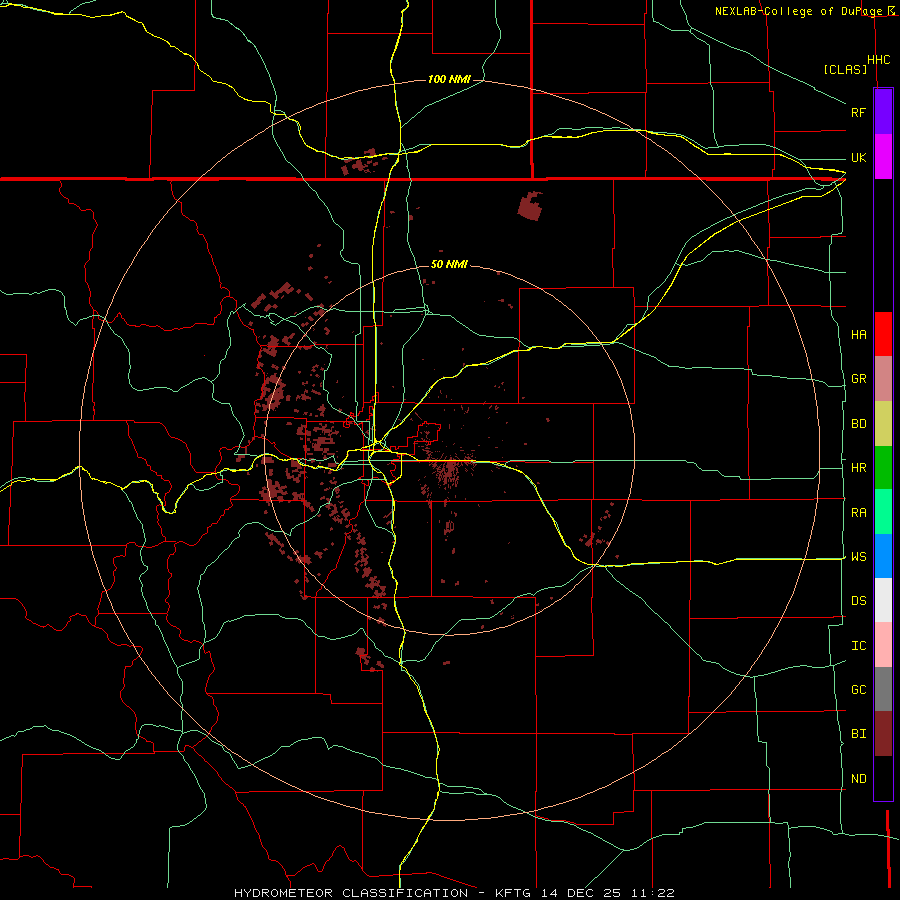Select the HR legend label
Viewport: 900px width, 900px height.
coord(858,468)
